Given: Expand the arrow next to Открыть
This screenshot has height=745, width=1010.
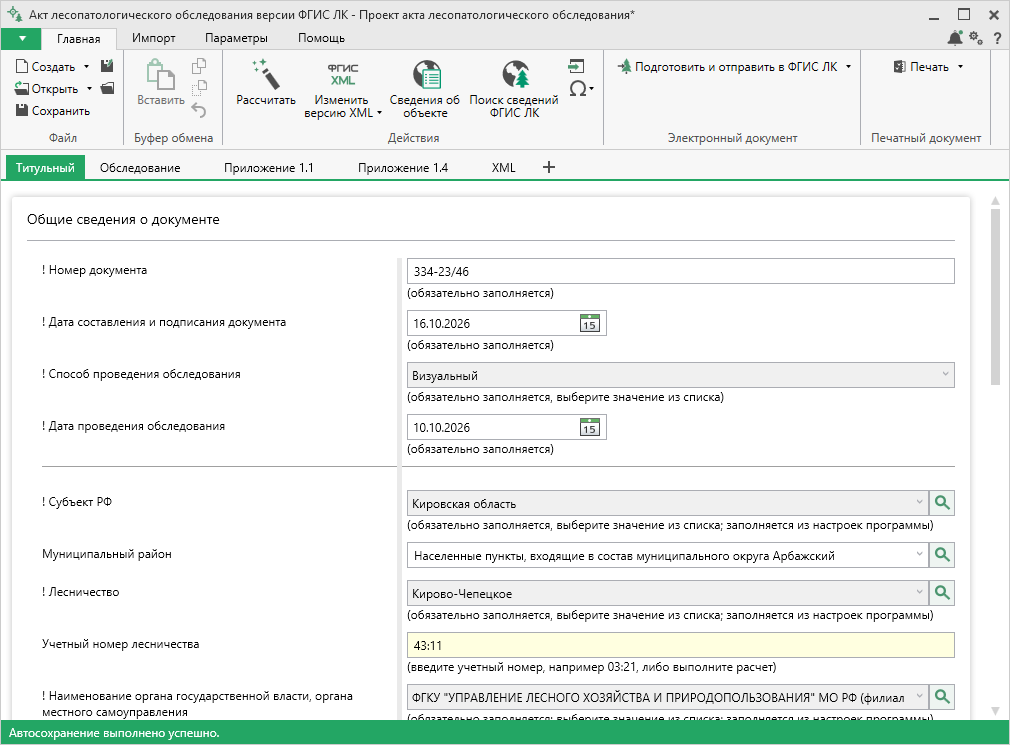Looking at the screenshot, I should pyautogui.click(x=89, y=89).
